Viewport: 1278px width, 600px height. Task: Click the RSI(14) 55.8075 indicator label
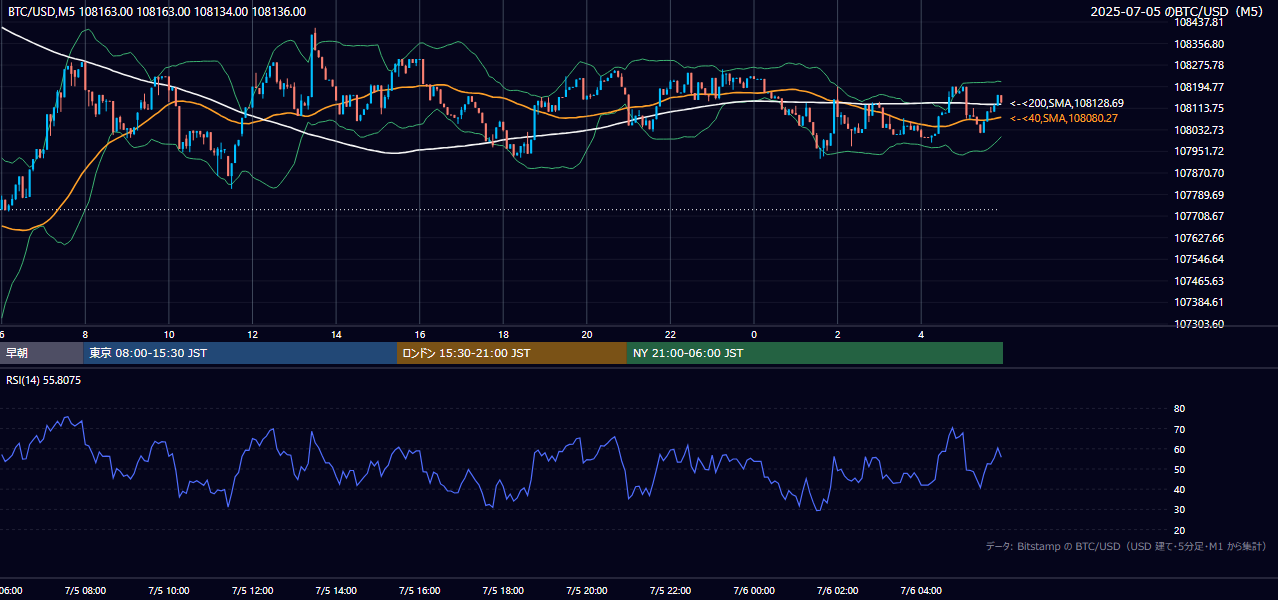coord(45,380)
